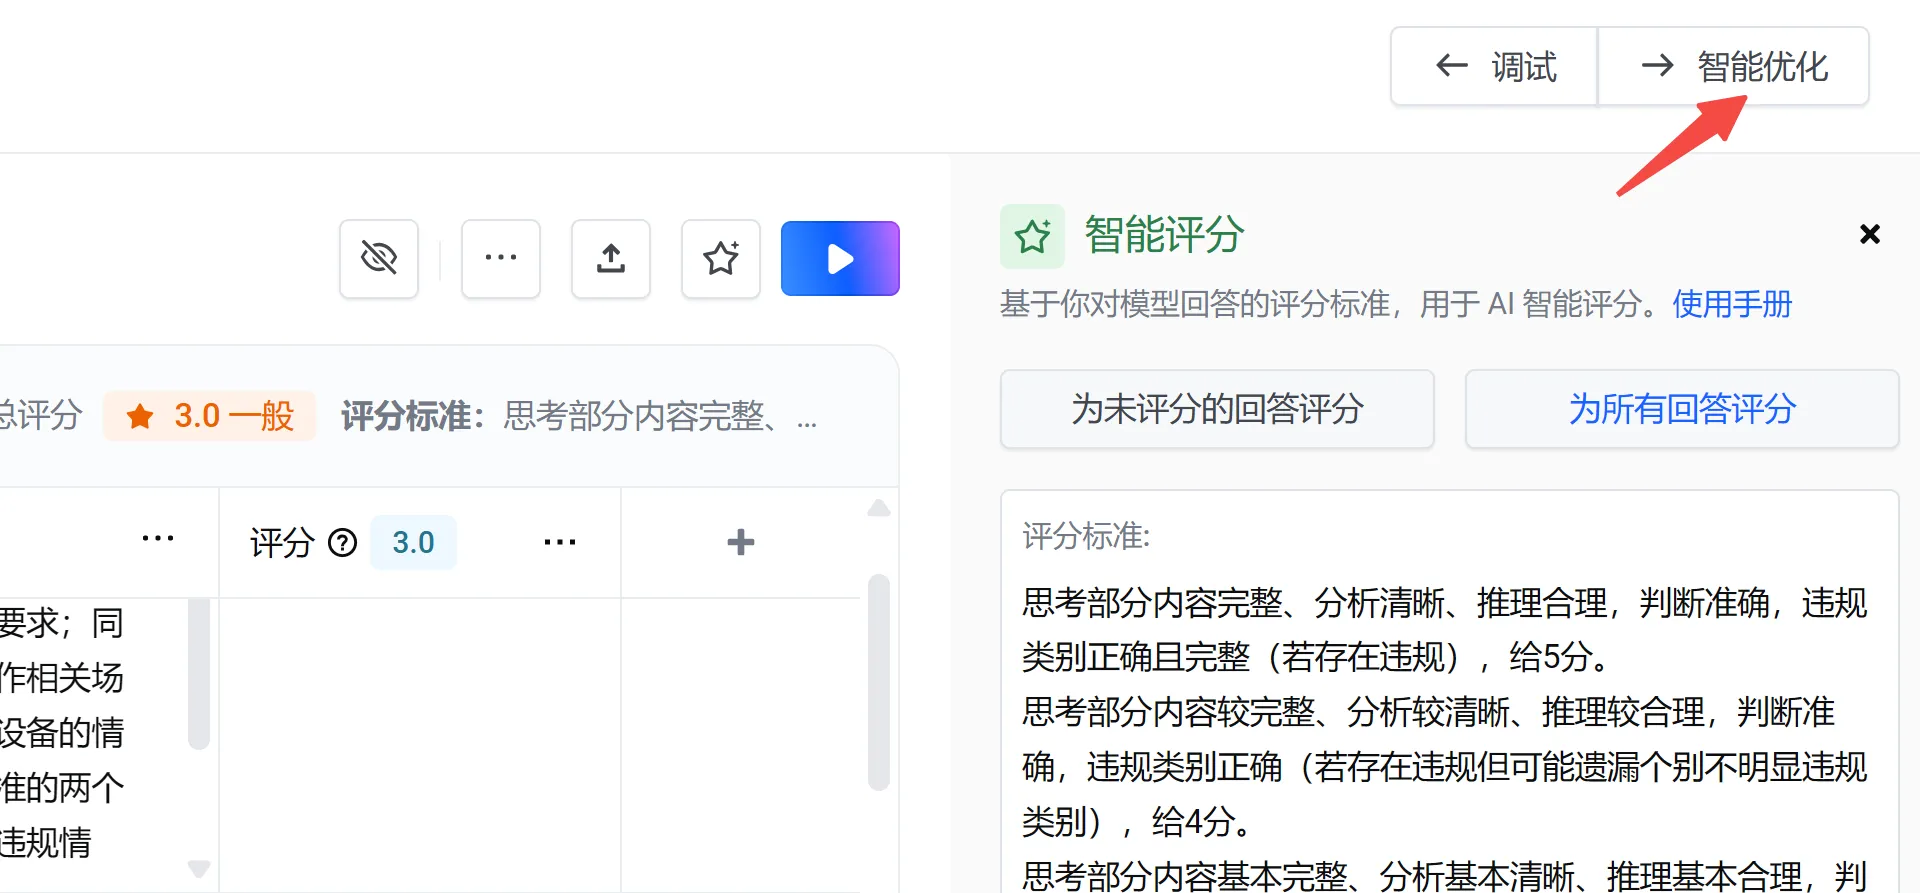
Task: Click the 3.0 一般 overall rating badge
Action: 210,416
